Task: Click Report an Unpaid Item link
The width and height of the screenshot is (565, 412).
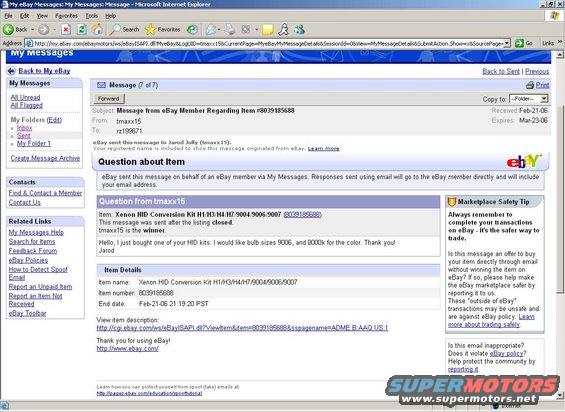Action: 40,287
